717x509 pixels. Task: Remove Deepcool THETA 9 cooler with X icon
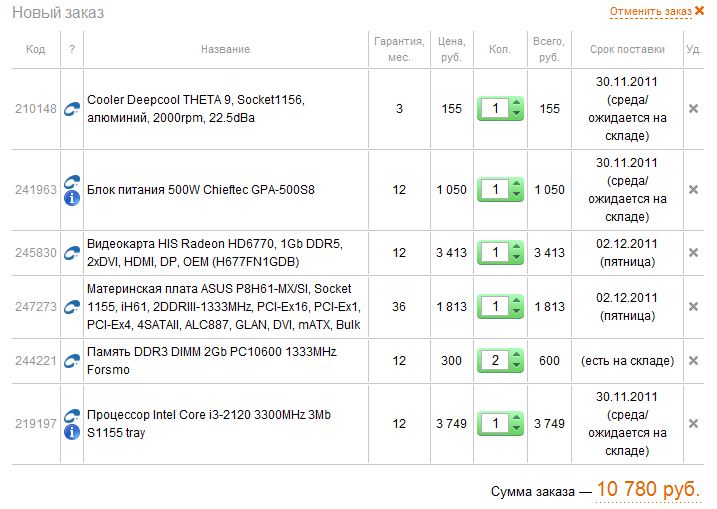pos(694,109)
